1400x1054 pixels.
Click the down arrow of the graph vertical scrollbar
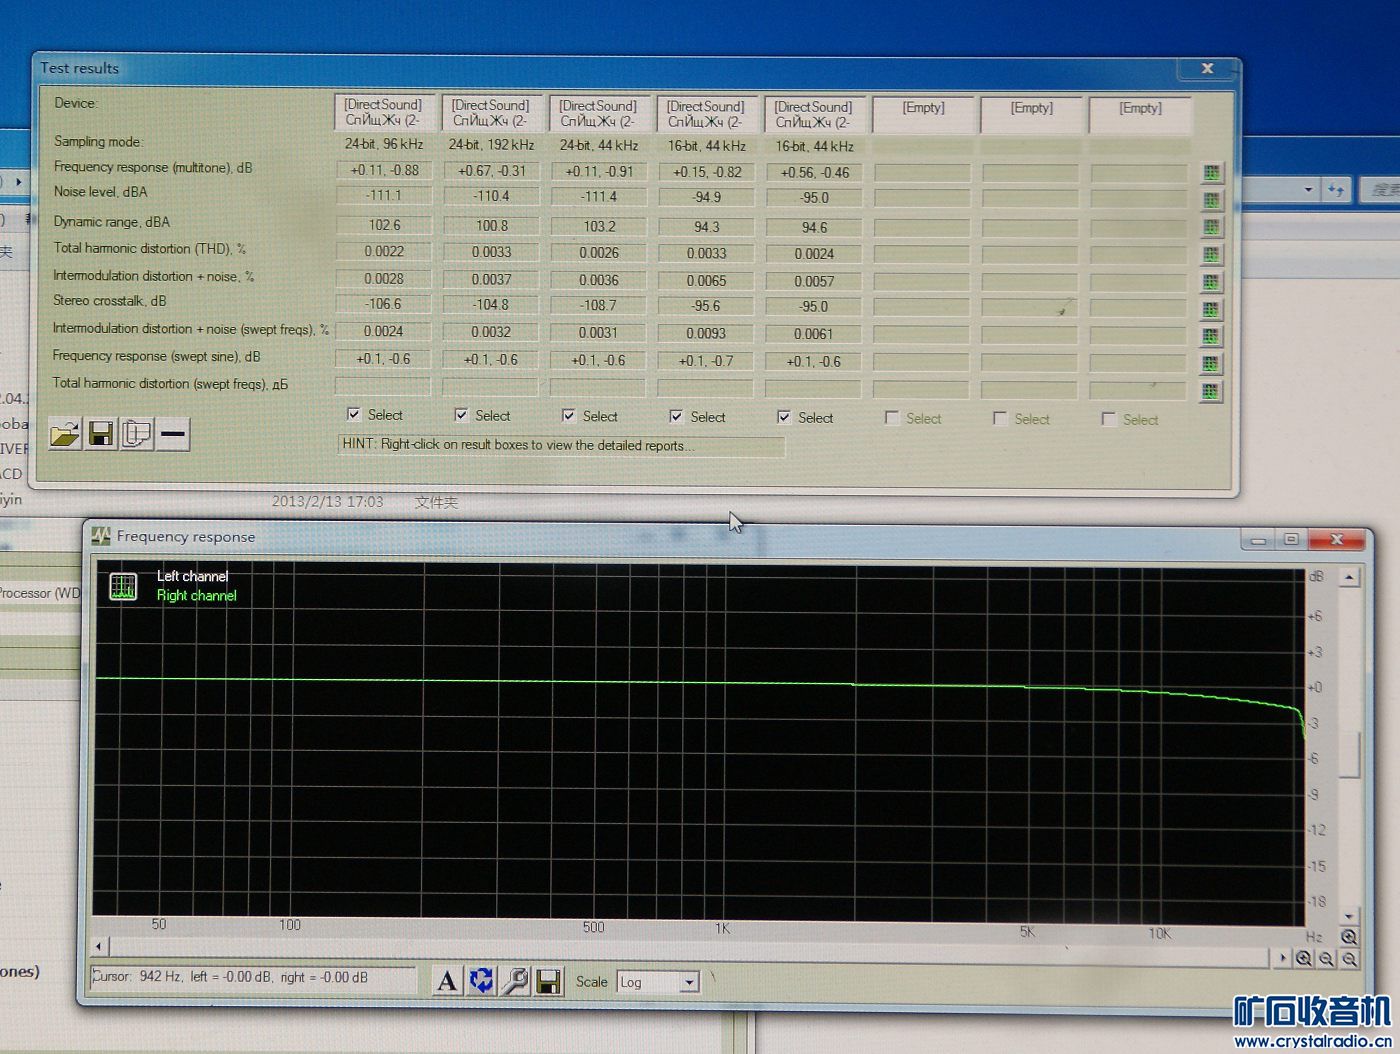click(1349, 916)
